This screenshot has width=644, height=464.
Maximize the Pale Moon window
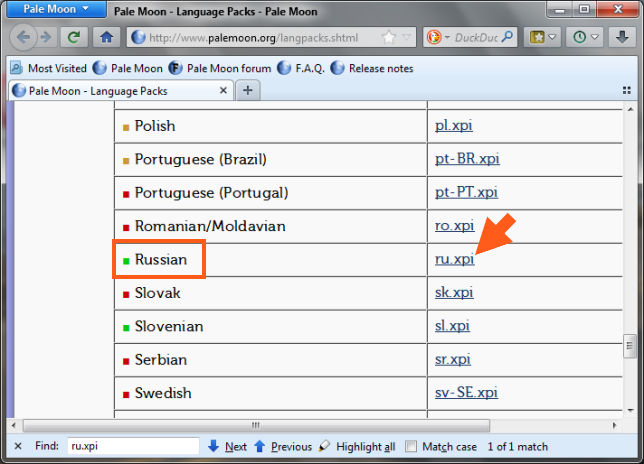584,9
